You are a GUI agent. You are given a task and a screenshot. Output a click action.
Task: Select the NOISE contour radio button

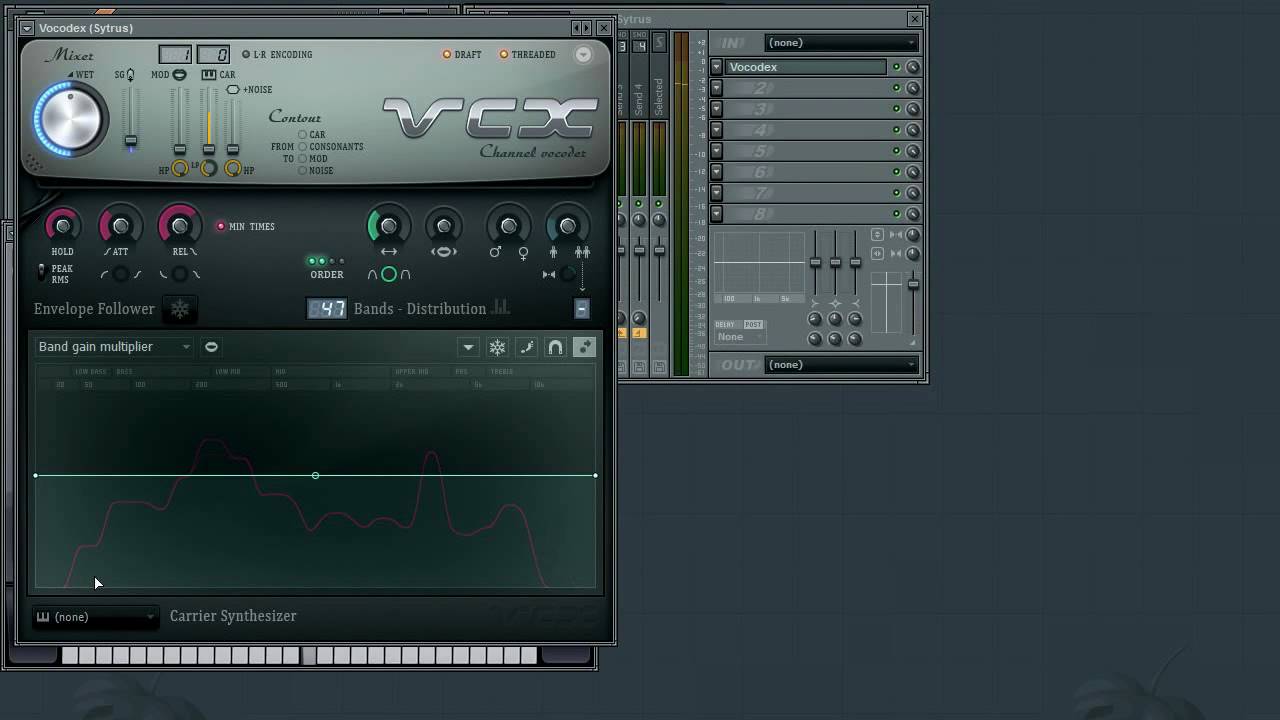(x=302, y=171)
